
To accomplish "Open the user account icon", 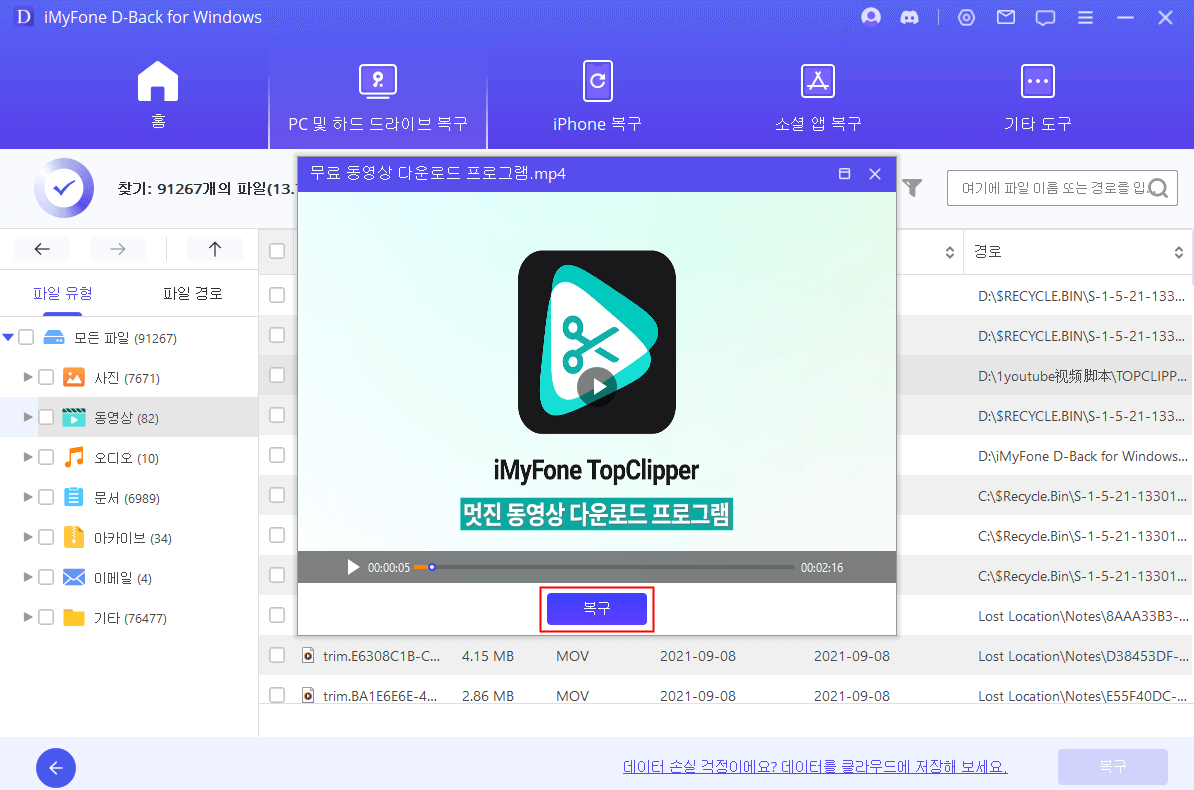I will (870, 17).
